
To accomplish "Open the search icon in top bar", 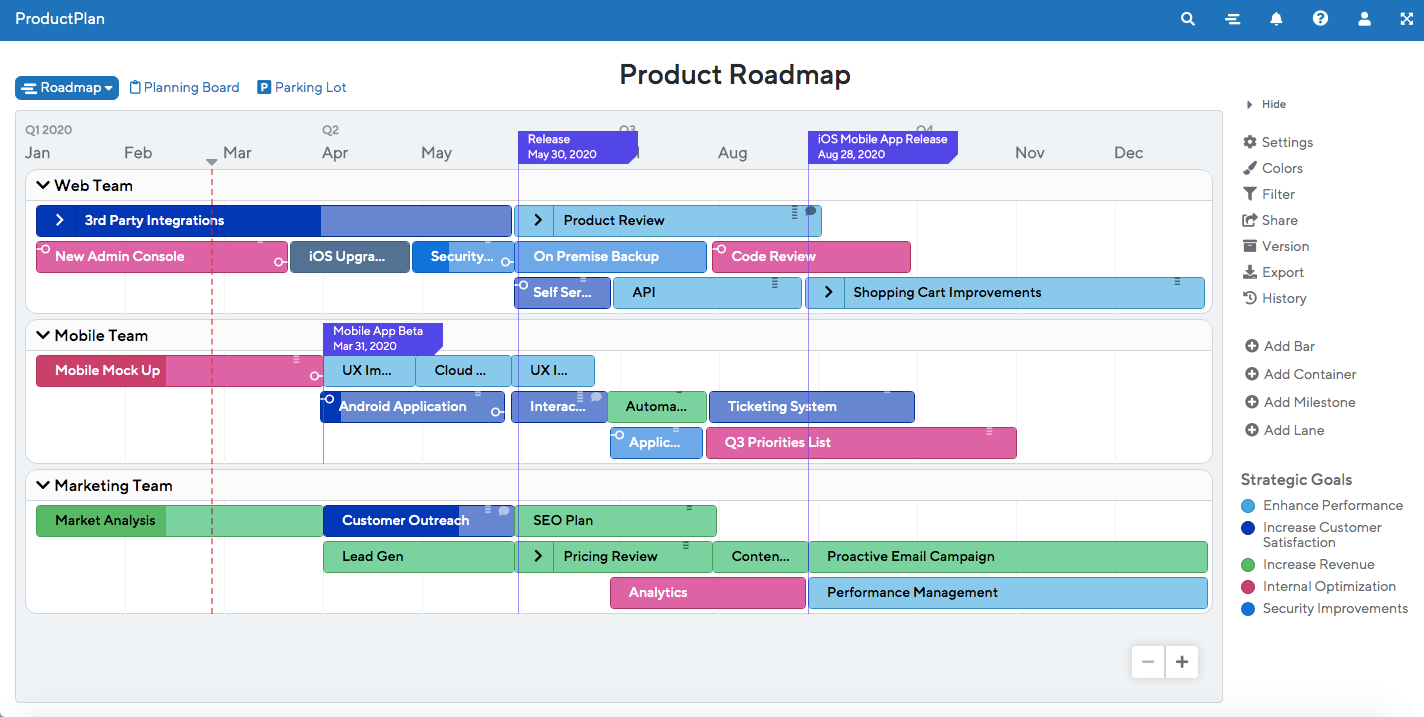I will [x=1188, y=19].
